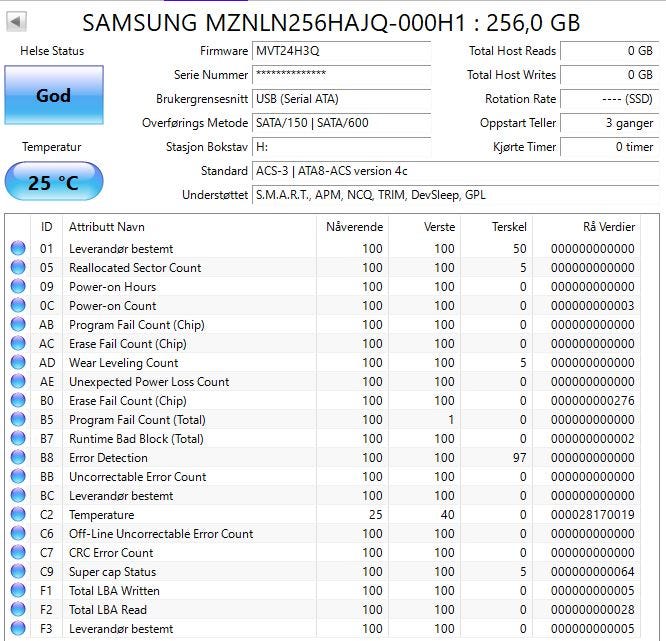Screen dimensions: 666x641
Task: Click the Understøttet features field
Action: click(455, 195)
